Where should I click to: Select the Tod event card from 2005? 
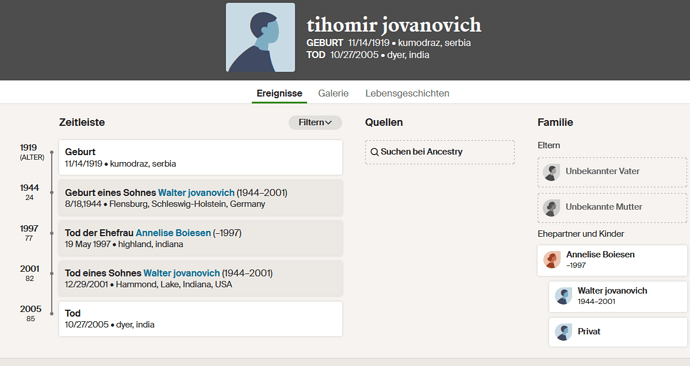pyautogui.click(x=200, y=319)
